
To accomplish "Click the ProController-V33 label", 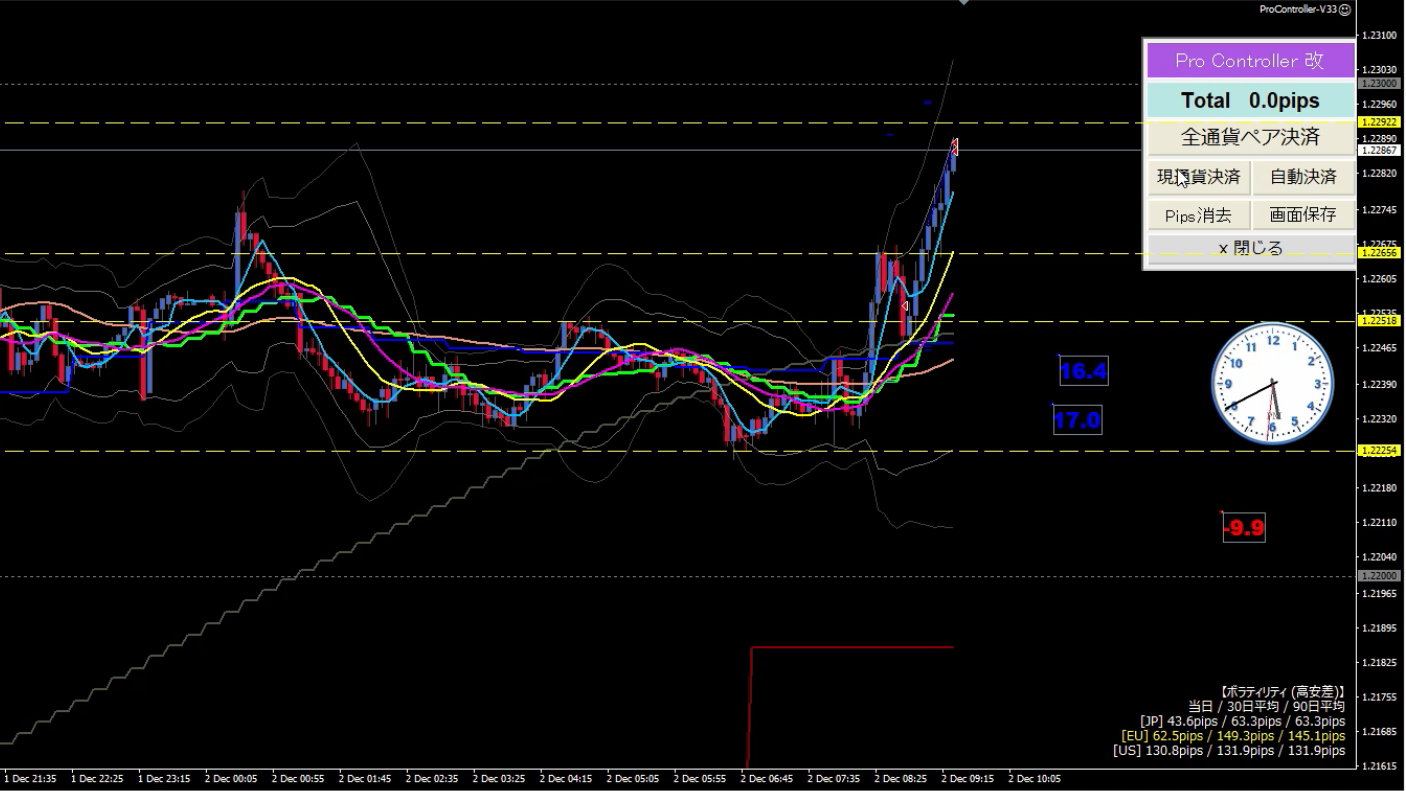I will (1297, 9).
